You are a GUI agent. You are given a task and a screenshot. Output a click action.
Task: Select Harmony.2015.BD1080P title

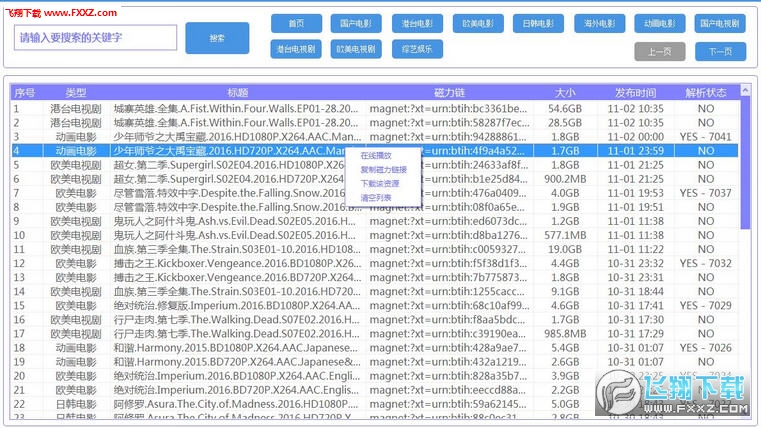pos(235,348)
